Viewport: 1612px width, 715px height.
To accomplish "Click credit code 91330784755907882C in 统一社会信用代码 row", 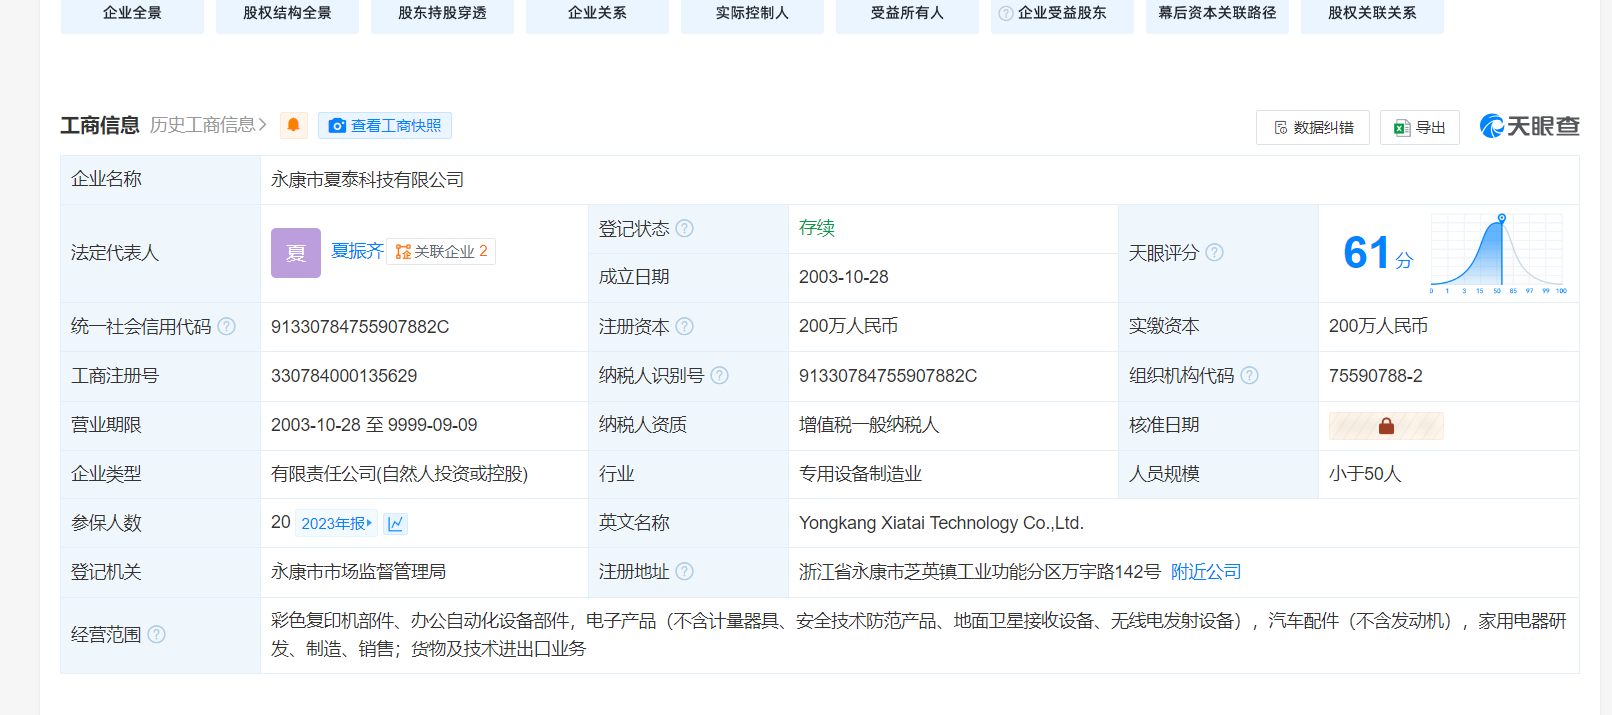I will click(x=360, y=327).
